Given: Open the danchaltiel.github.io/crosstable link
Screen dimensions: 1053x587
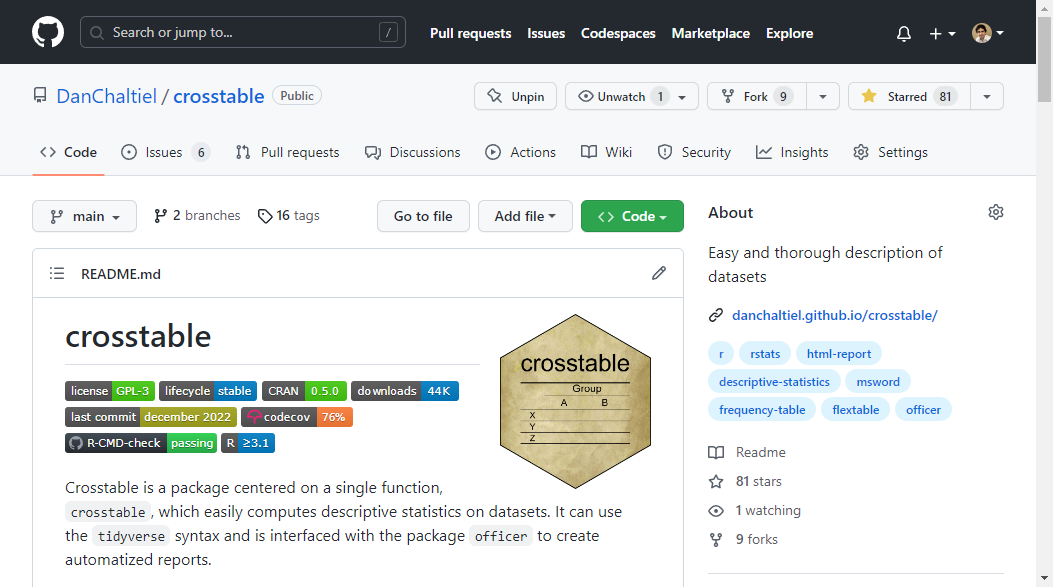Looking at the screenshot, I should coord(834,315).
